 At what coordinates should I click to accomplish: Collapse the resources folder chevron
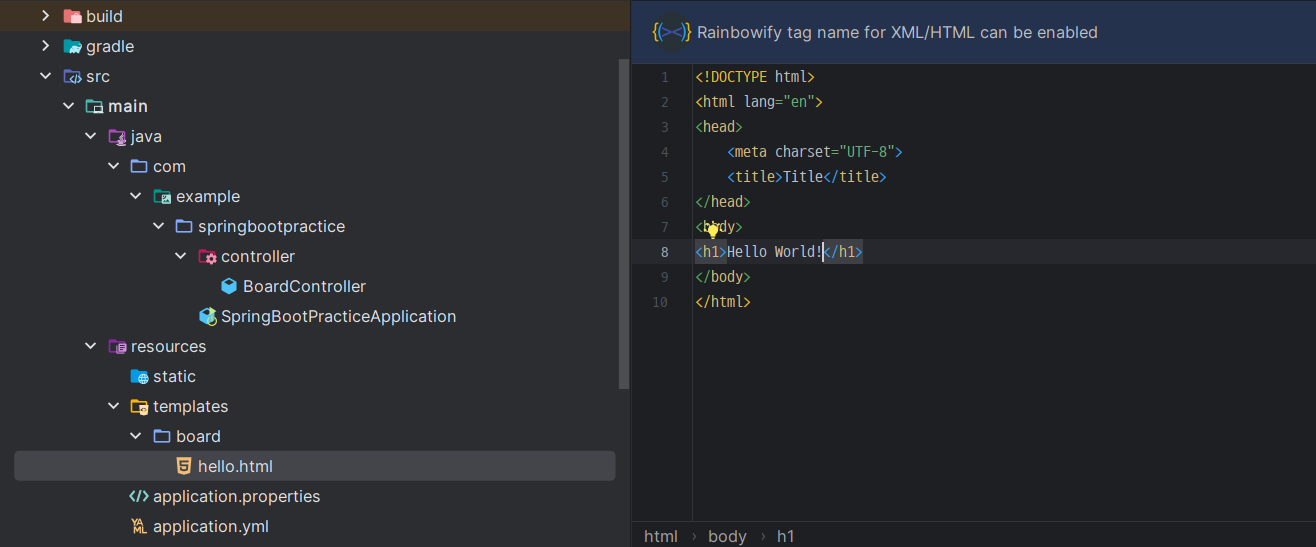(91, 346)
